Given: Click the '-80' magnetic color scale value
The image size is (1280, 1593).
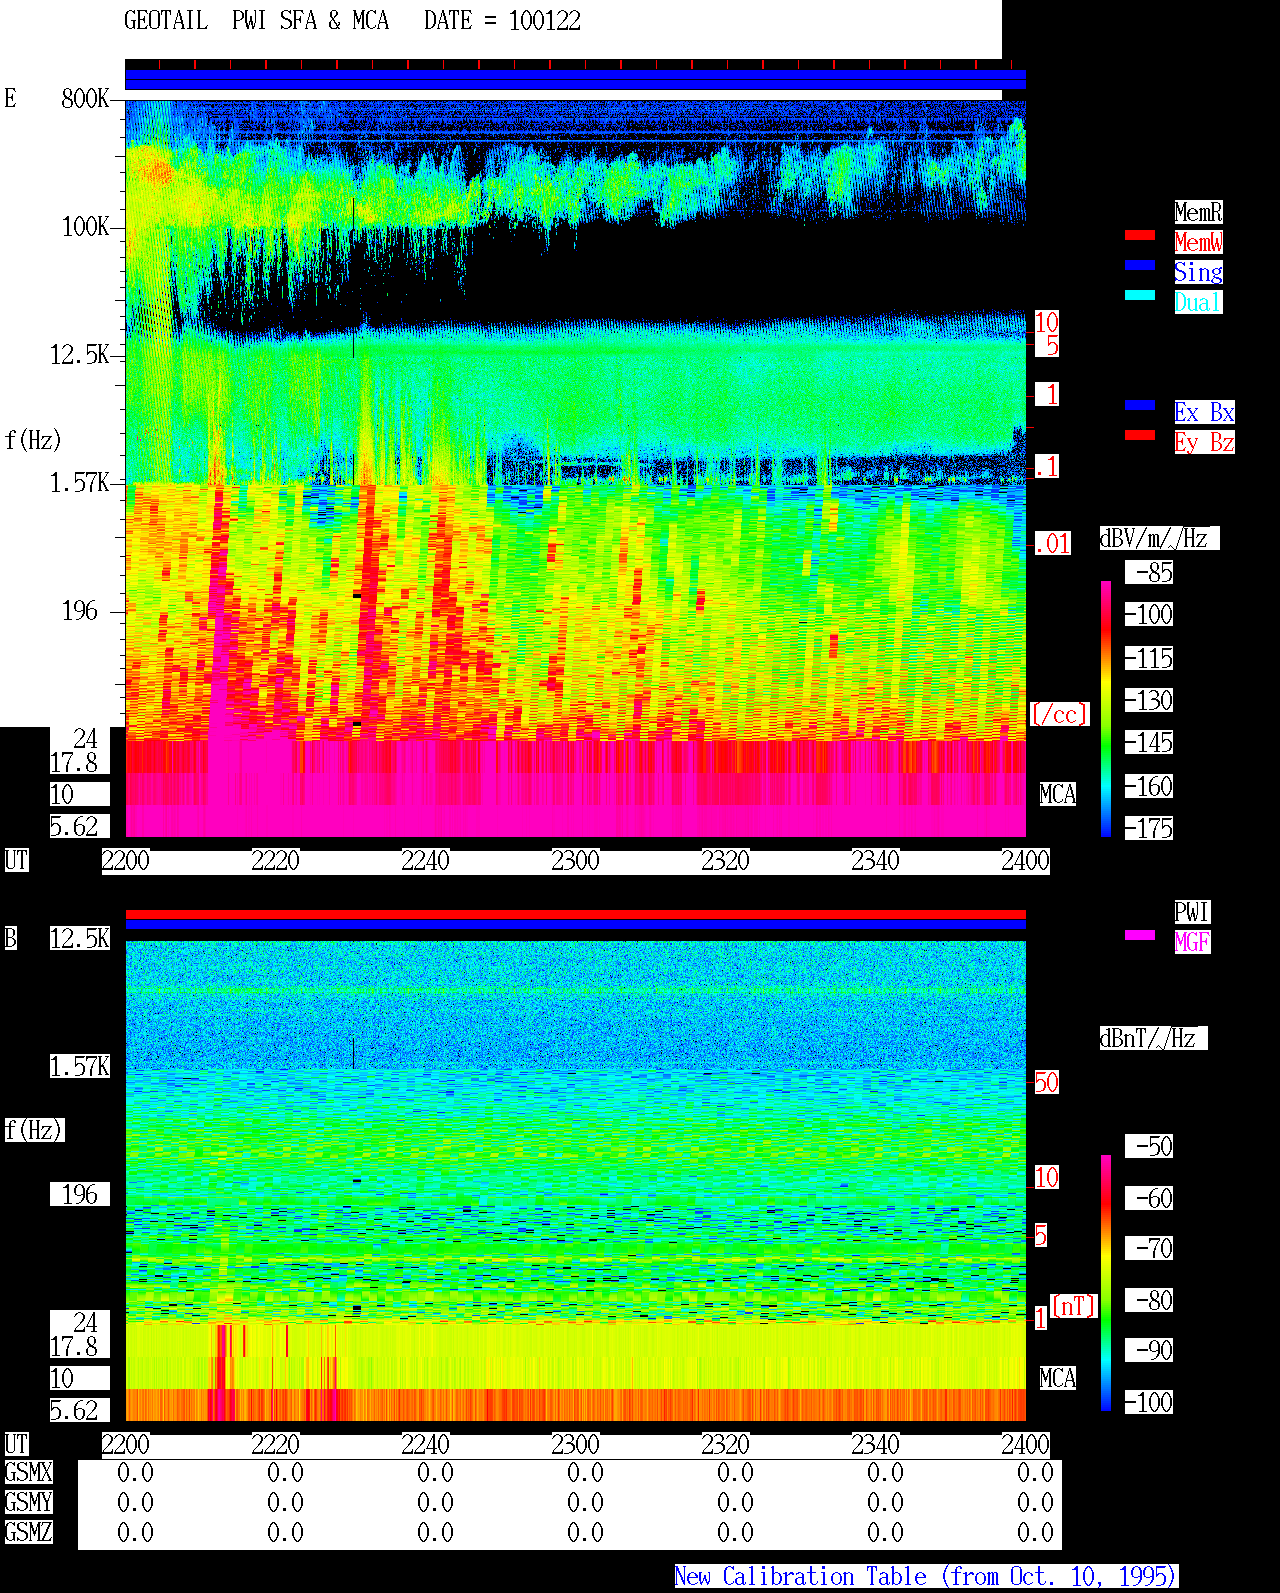Looking at the screenshot, I should coord(1149,1300).
